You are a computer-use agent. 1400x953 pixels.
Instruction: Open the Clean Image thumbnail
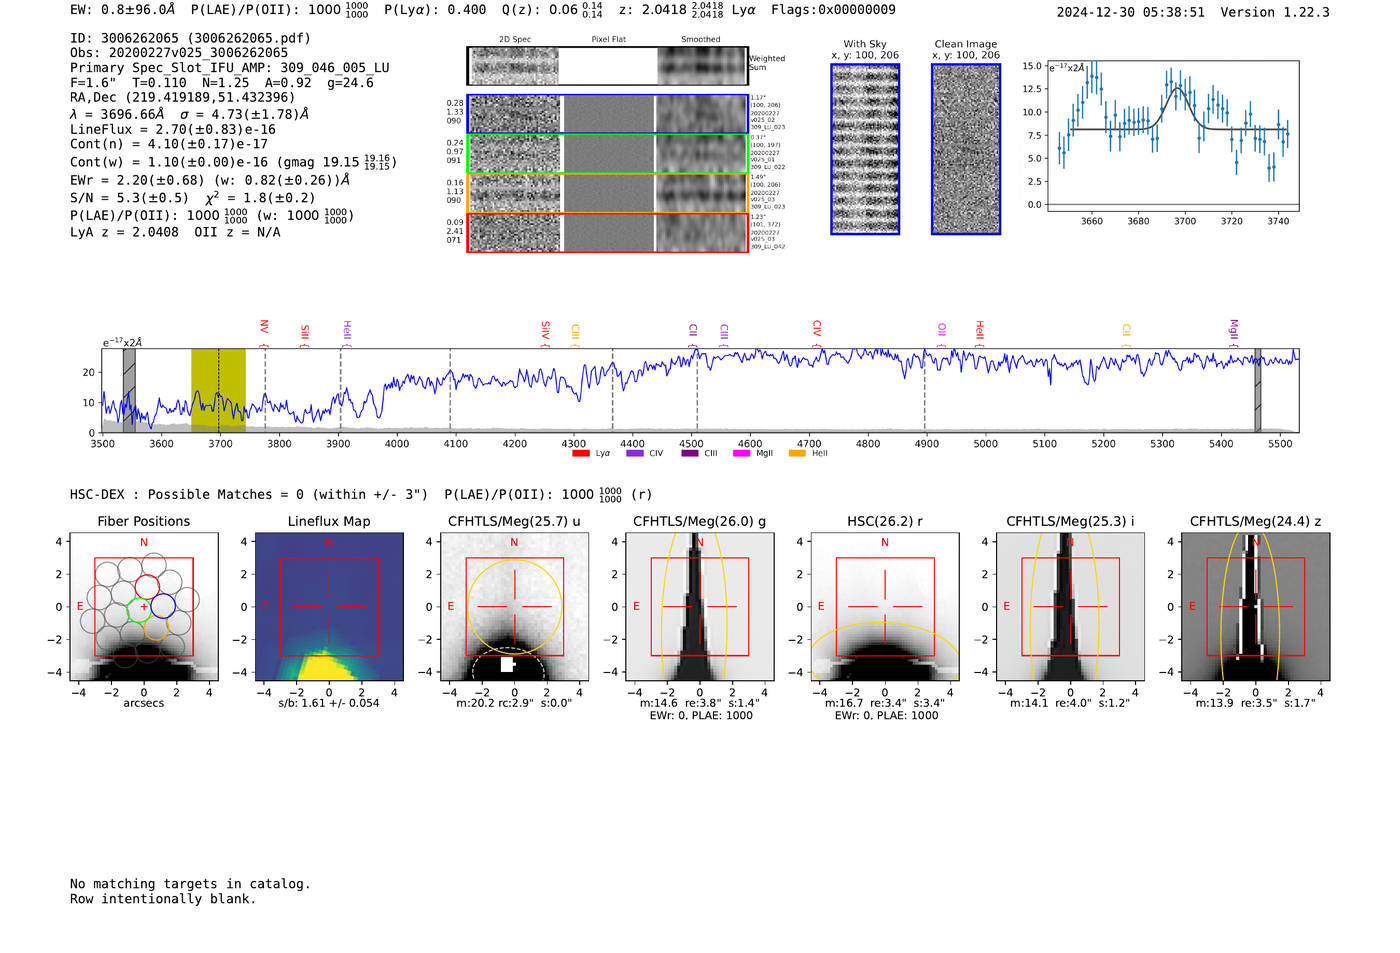tap(966, 150)
